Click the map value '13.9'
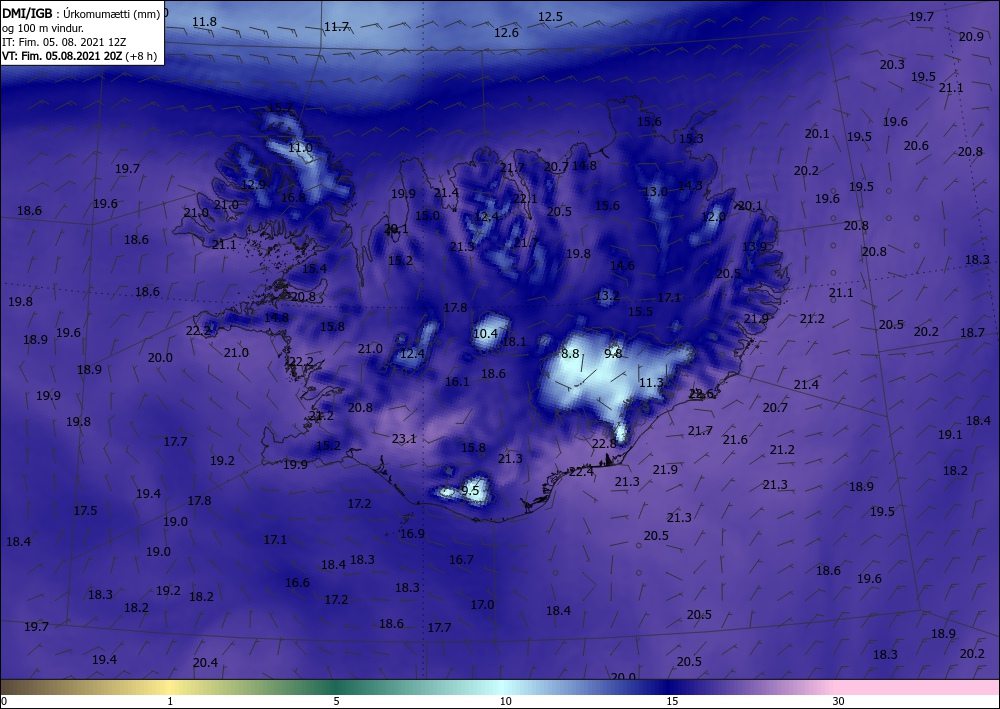 (754, 247)
